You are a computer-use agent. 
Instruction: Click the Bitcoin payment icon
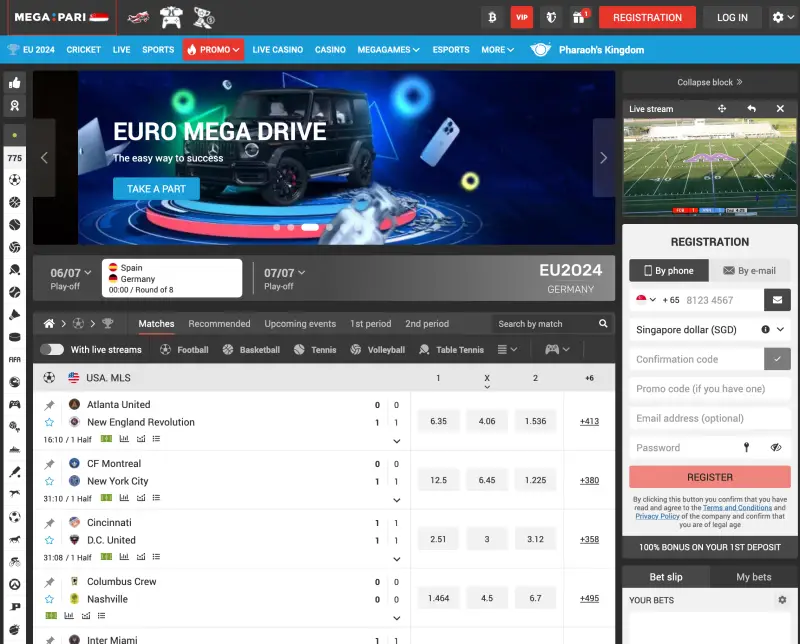click(x=492, y=17)
